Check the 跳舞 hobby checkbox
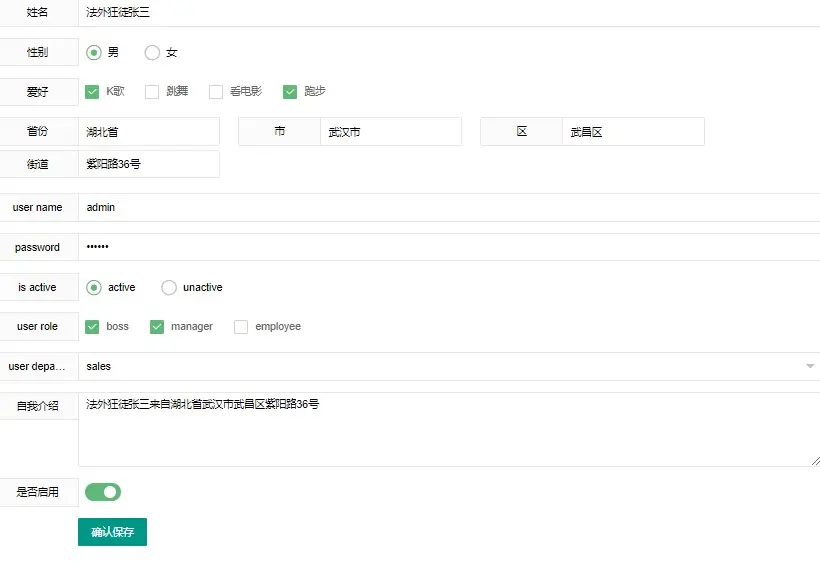Viewport: 820px width, 564px height. 152,92
